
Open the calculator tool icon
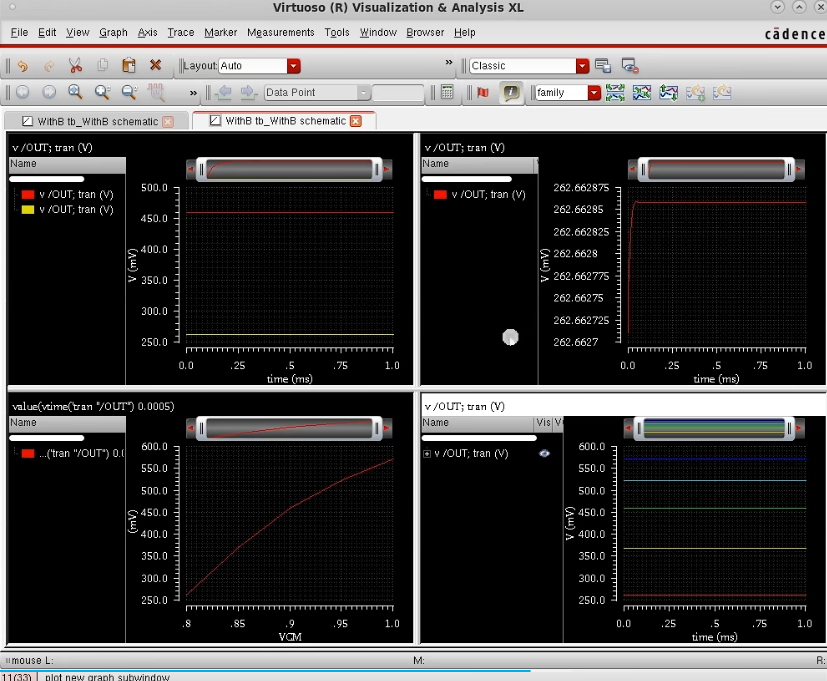pyautogui.click(x=447, y=93)
